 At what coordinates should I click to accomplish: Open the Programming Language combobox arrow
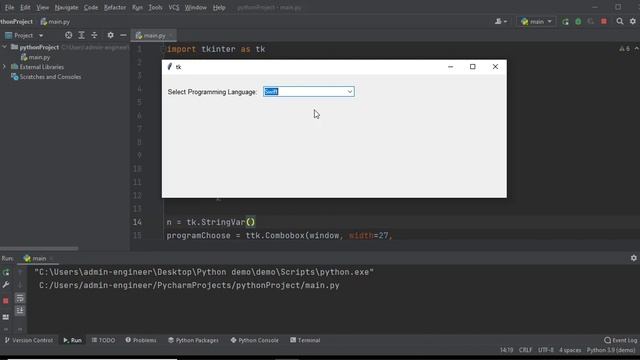tap(350, 92)
